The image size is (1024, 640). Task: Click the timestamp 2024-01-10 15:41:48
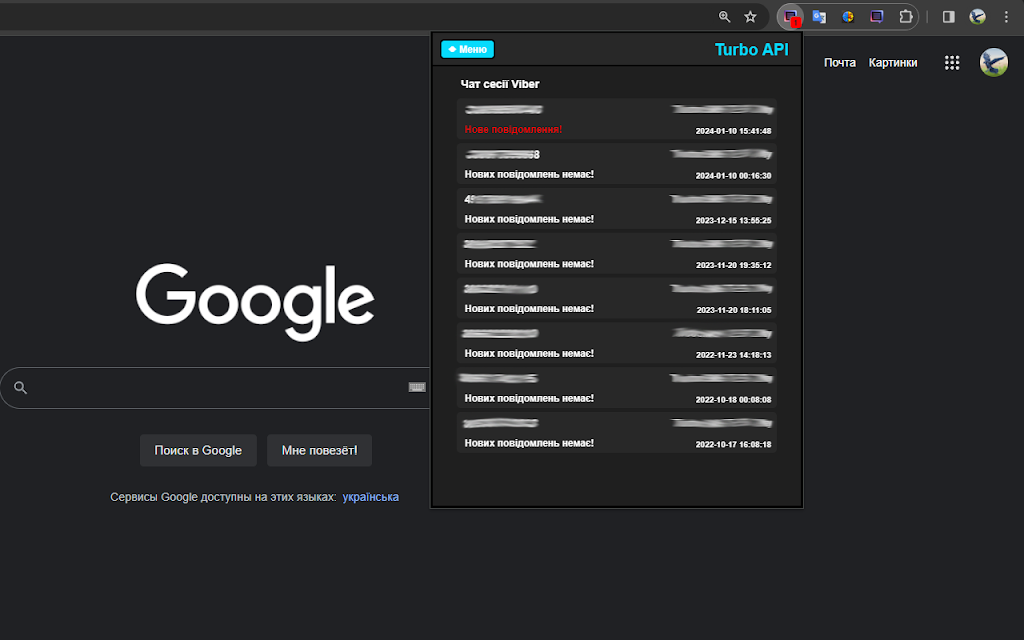point(733,131)
